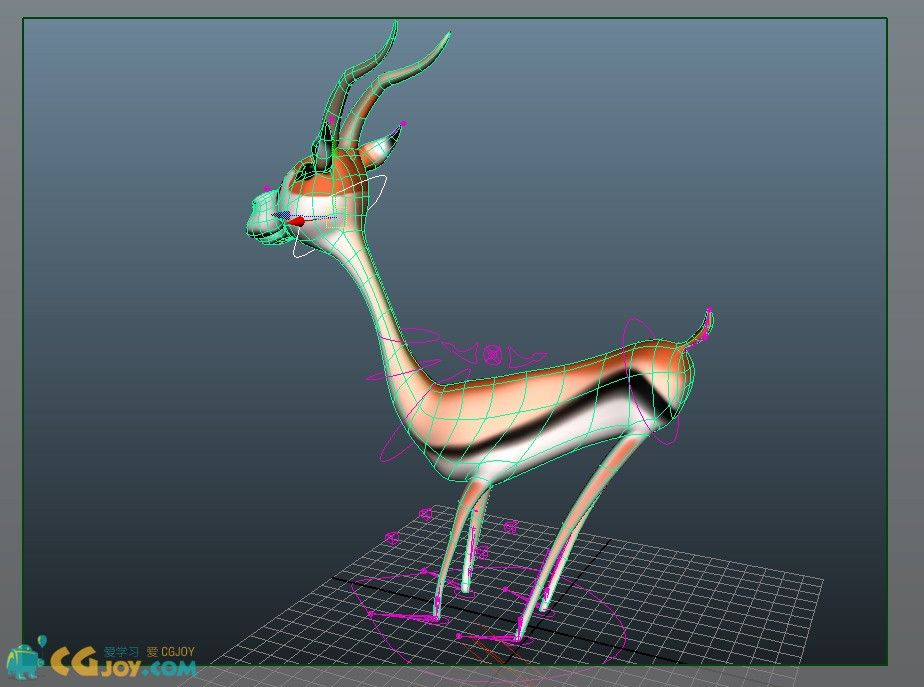Screen dimensions: 924x687
Task: Click the teal robot mascot icon
Action: [x=24, y=660]
